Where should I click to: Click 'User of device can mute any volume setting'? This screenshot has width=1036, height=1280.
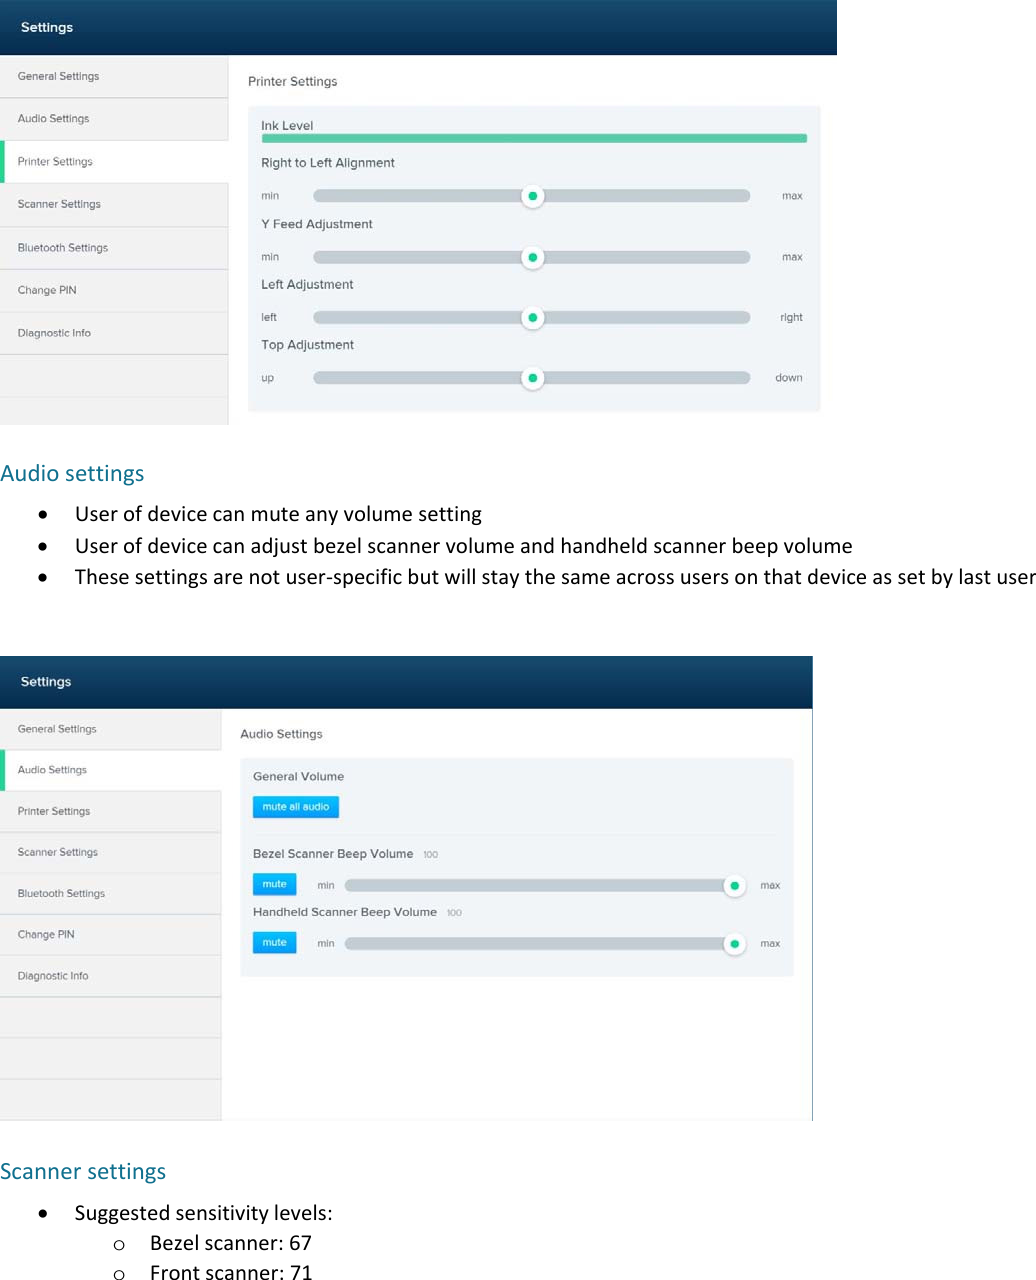[x=278, y=514]
